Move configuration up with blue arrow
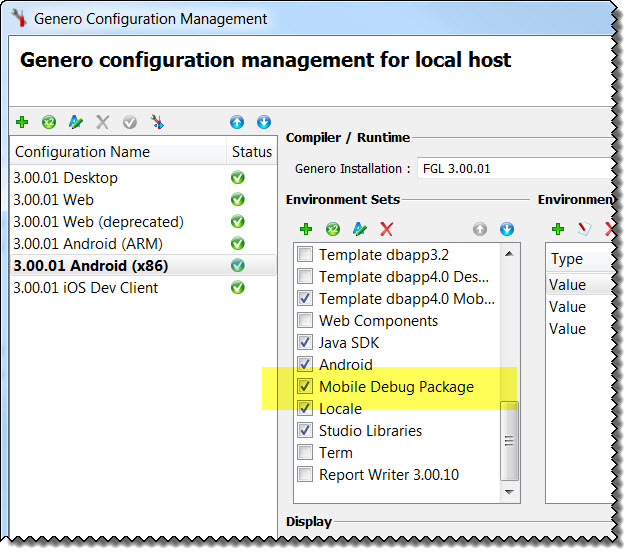The height and width of the screenshot is (558, 633). [x=237, y=122]
